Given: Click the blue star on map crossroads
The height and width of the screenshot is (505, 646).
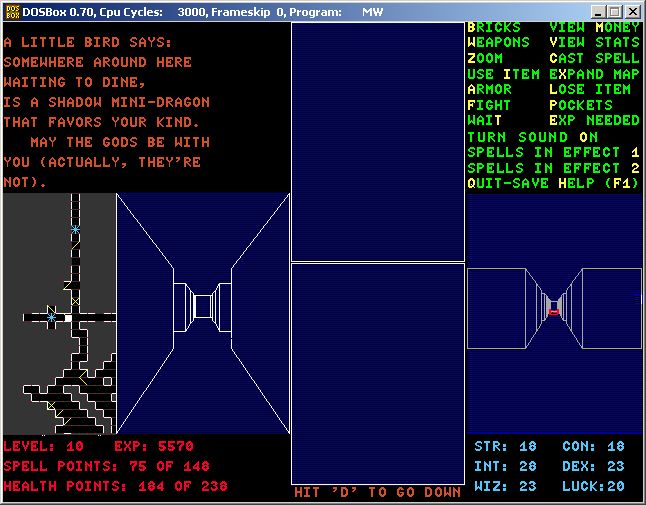Looking at the screenshot, I should [52, 317].
